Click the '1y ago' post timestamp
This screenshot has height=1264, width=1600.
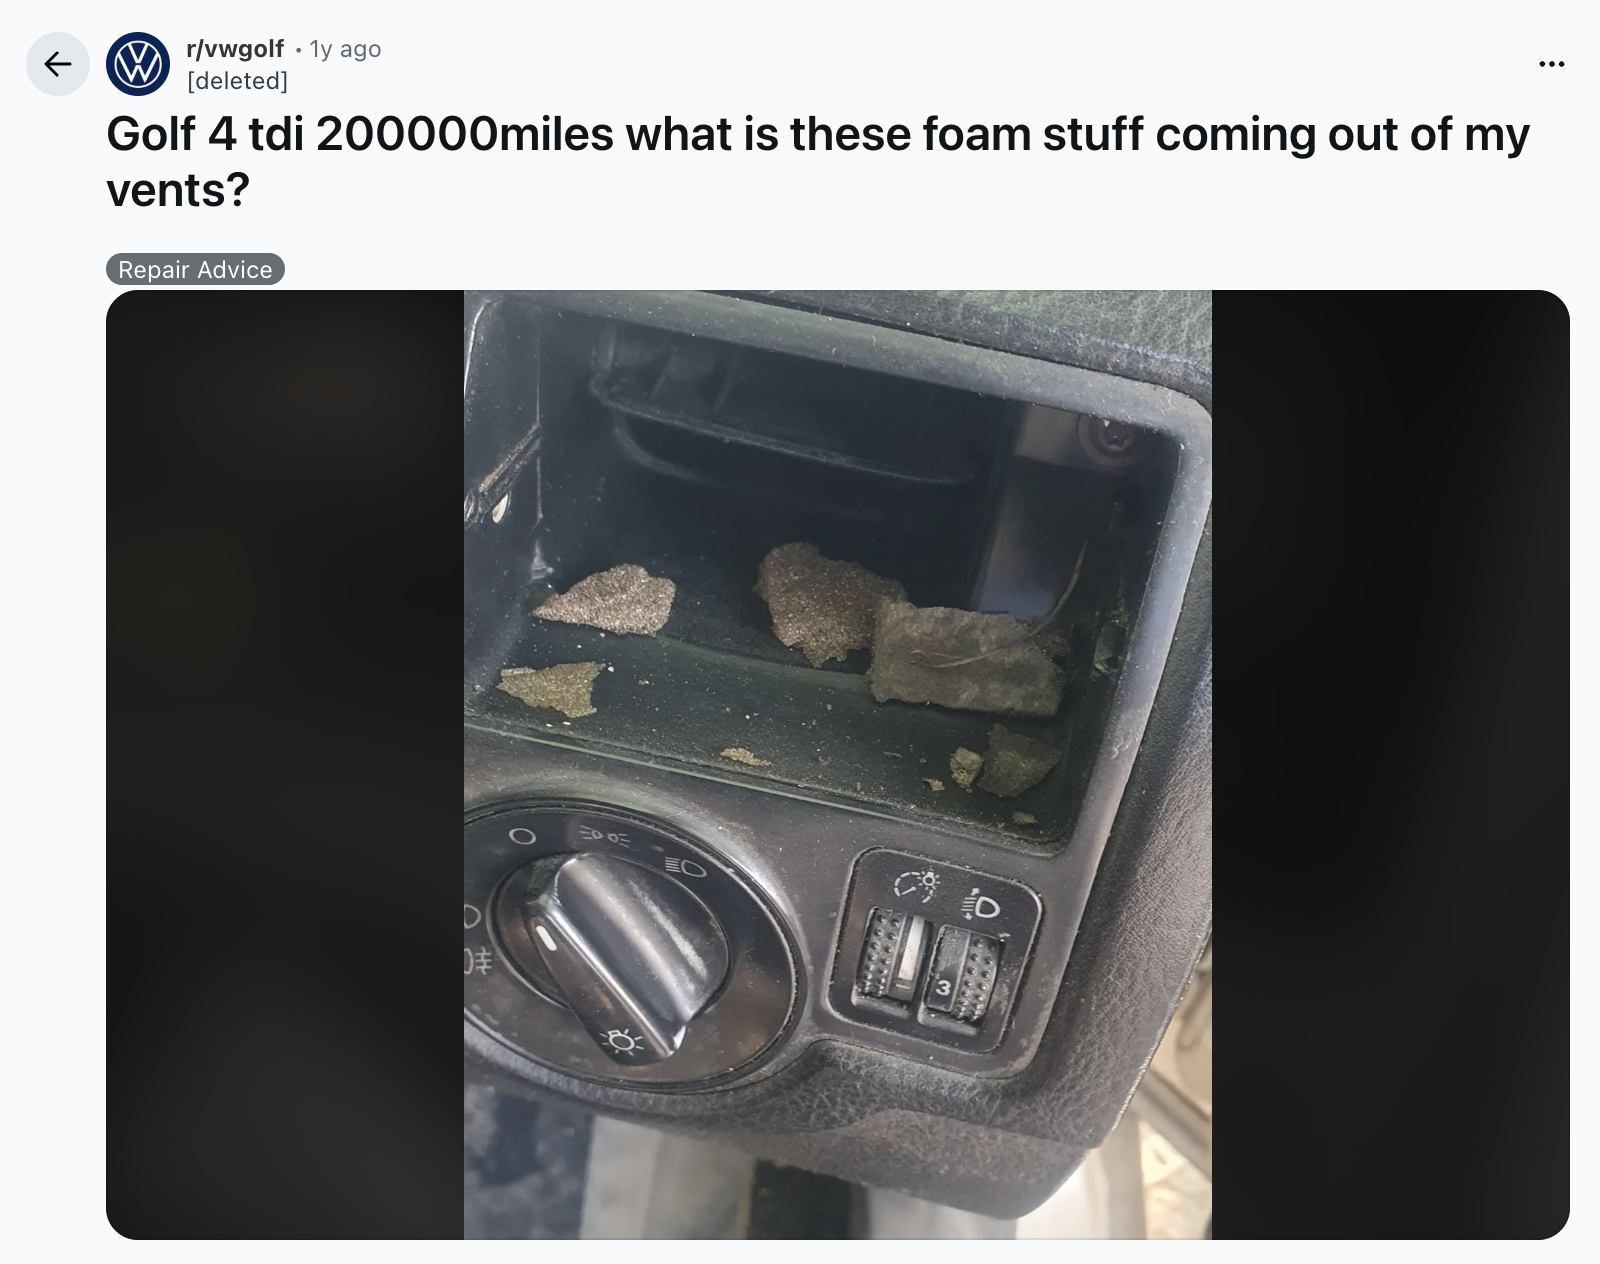(345, 49)
